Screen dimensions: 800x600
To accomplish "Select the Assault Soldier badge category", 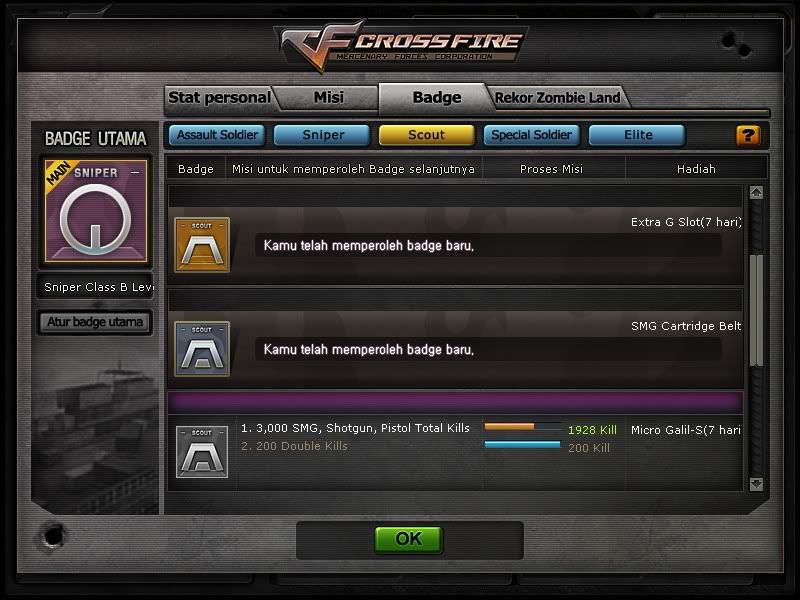I will click(x=217, y=135).
